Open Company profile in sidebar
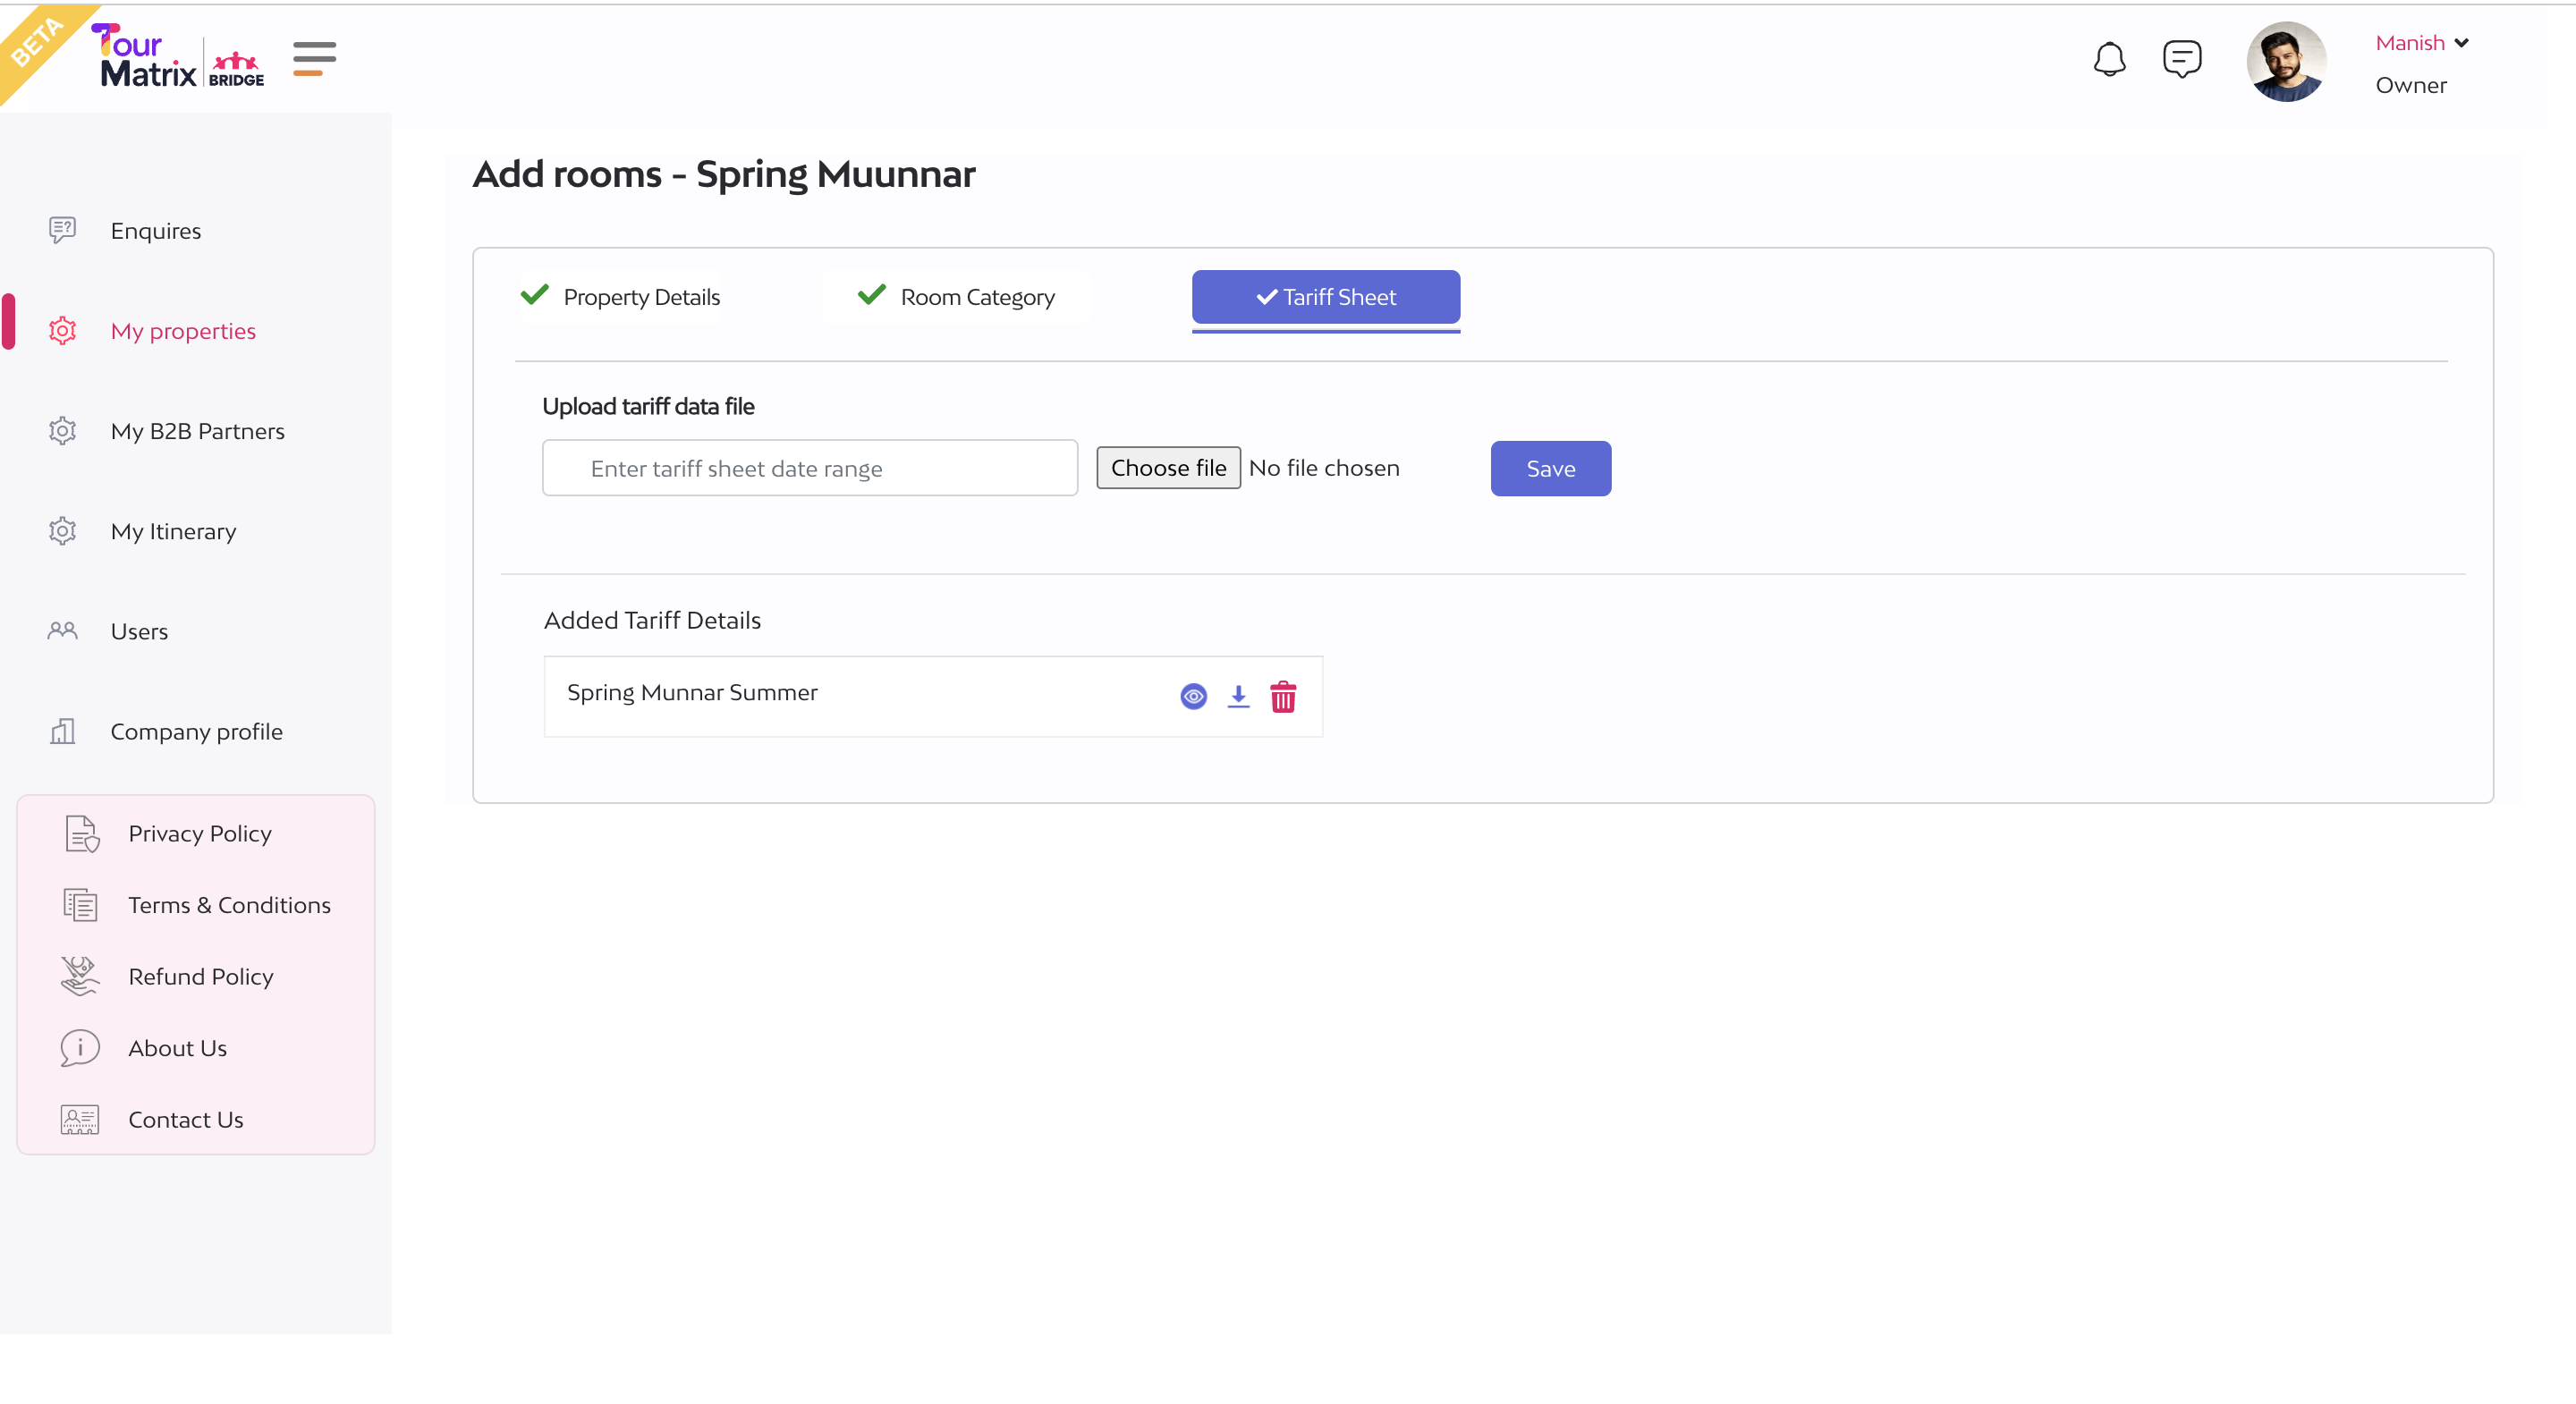Image resolution: width=2576 pixels, height=1404 pixels. coord(196,732)
